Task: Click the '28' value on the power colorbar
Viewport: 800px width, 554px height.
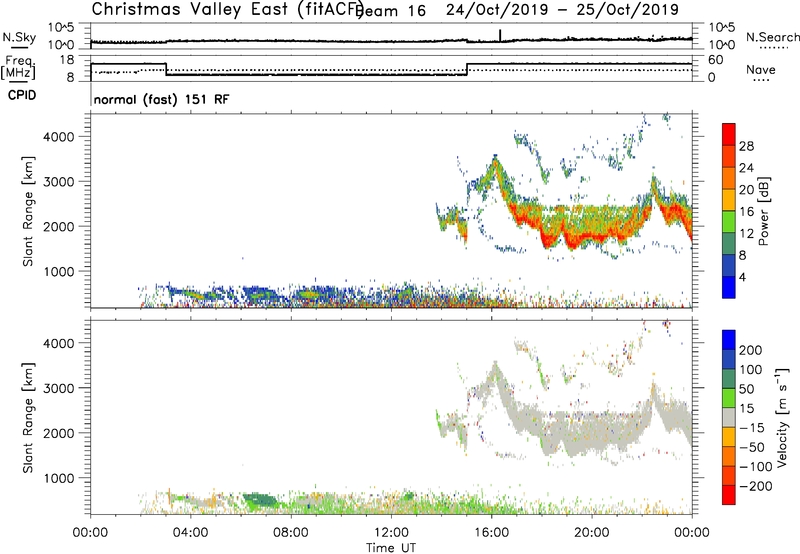Action: [746, 146]
